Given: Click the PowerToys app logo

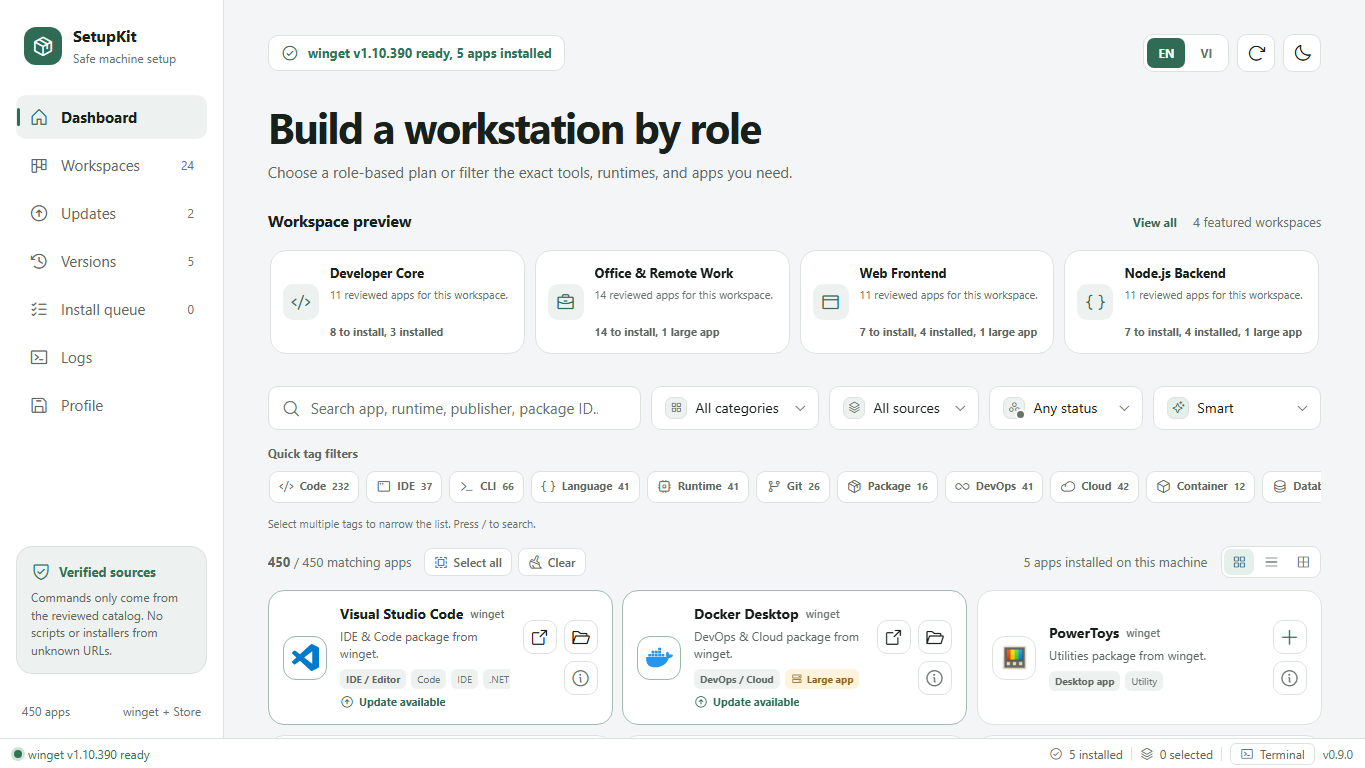Looking at the screenshot, I should (x=1014, y=657).
